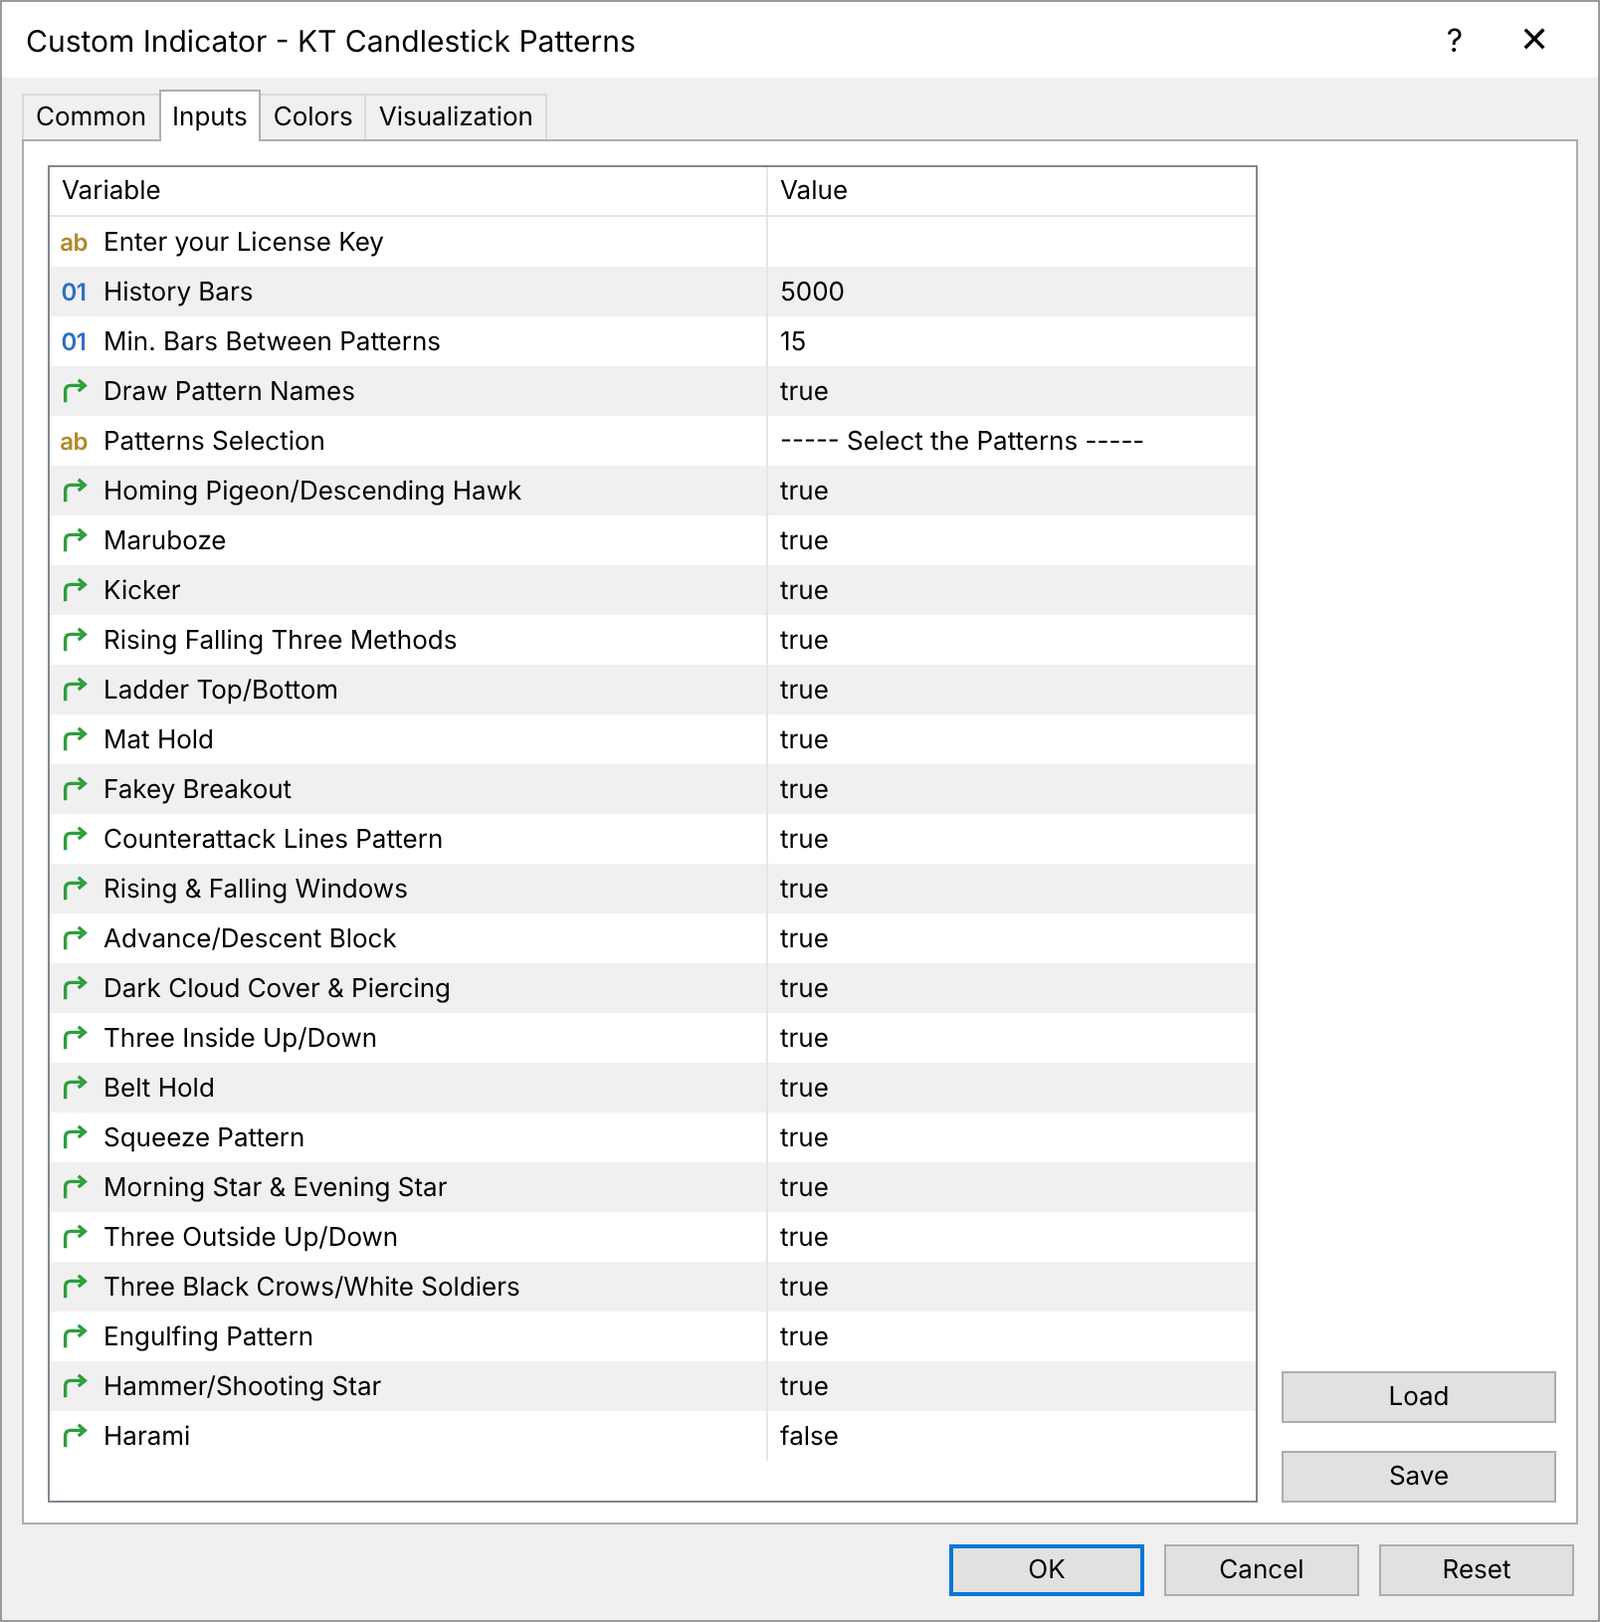Select the Min. Bars value 15
This screenshot has height=1622, width=1600.
pos(793,342)
